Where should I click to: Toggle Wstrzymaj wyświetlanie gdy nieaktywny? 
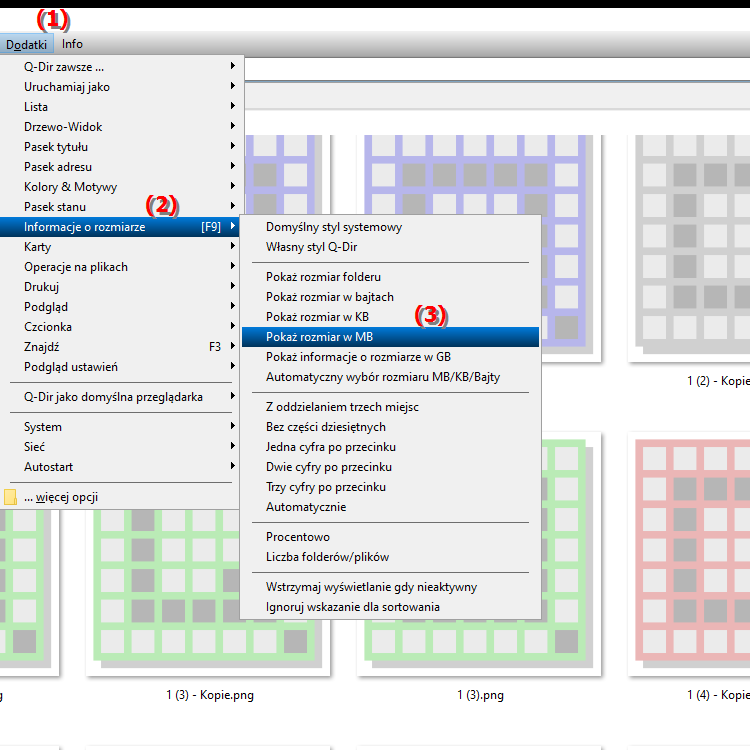point(390,587)
